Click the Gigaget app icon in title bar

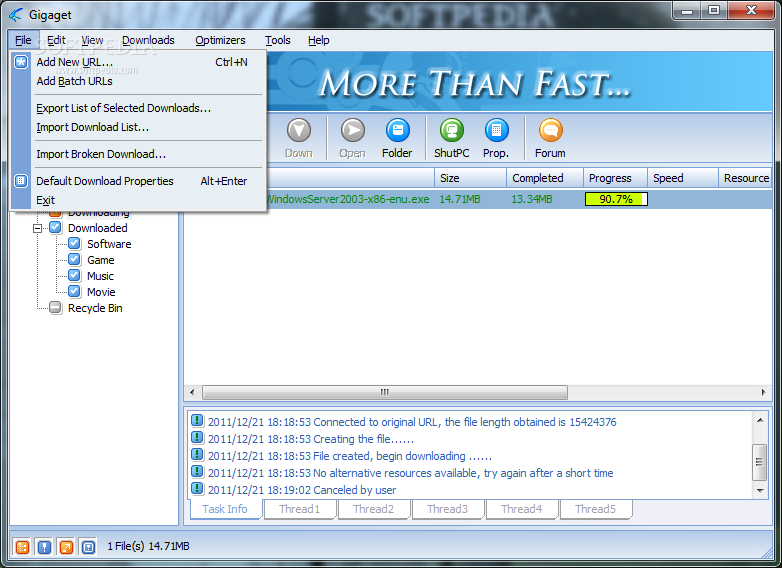[x=15, y=15]
